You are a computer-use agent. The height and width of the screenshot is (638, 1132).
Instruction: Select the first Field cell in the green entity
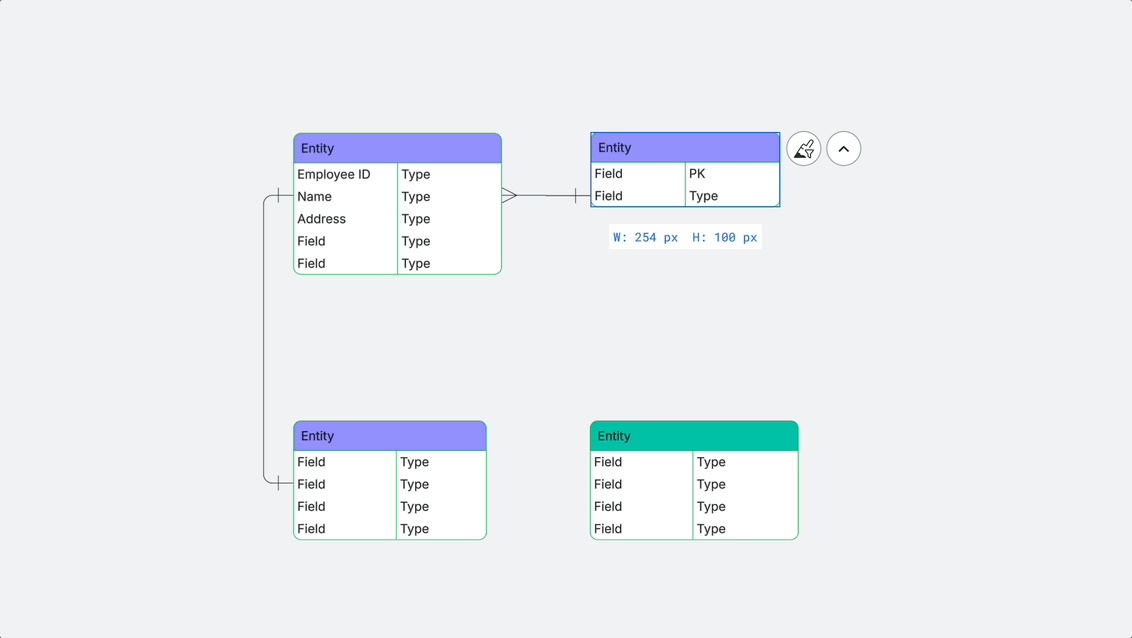[x=642, y=462]
